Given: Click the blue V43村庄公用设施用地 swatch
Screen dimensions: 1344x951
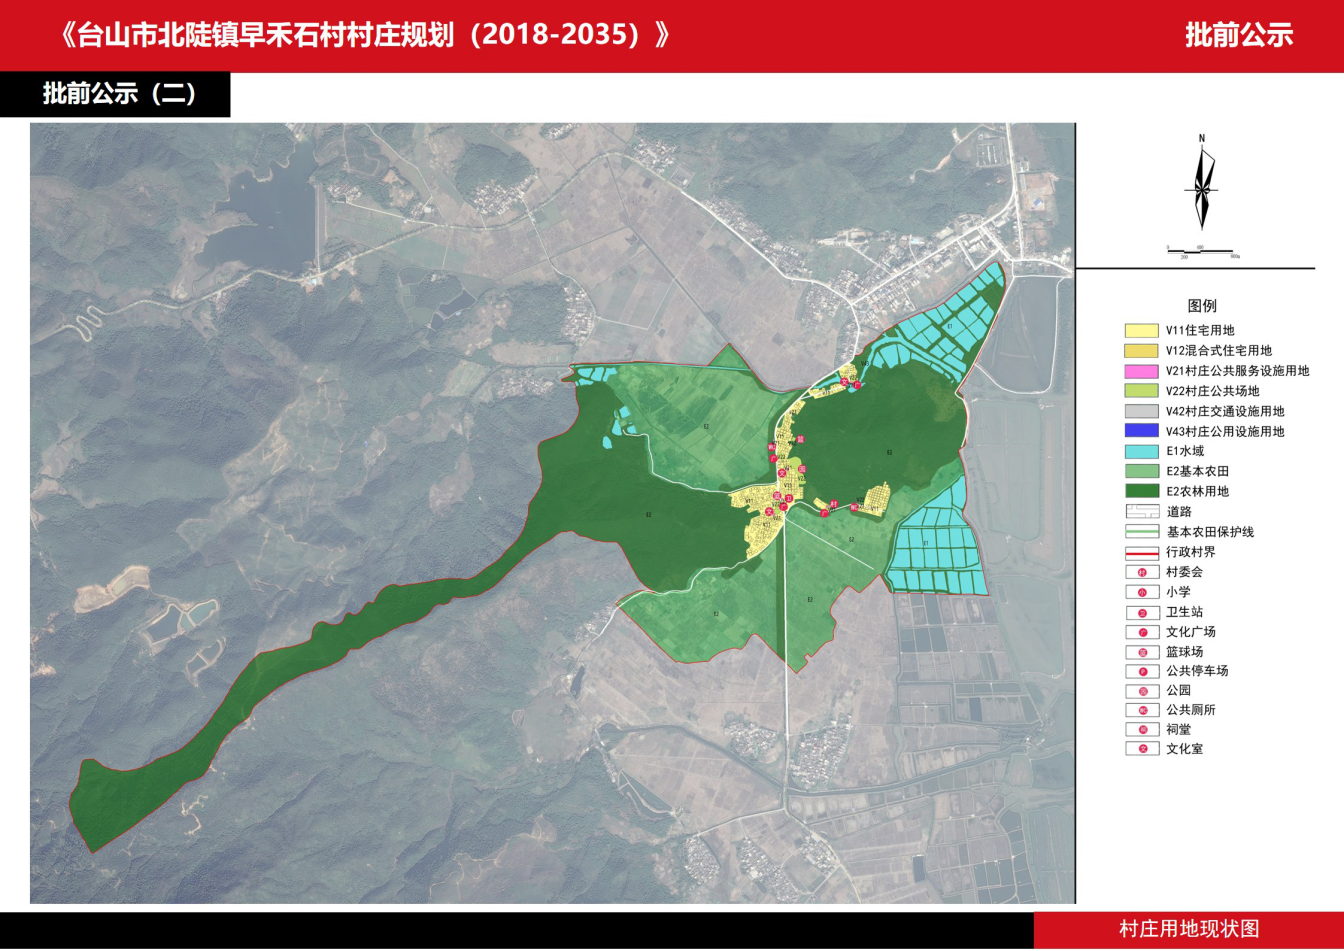Looking at the screenshot, I should [x=1141, y=431].
